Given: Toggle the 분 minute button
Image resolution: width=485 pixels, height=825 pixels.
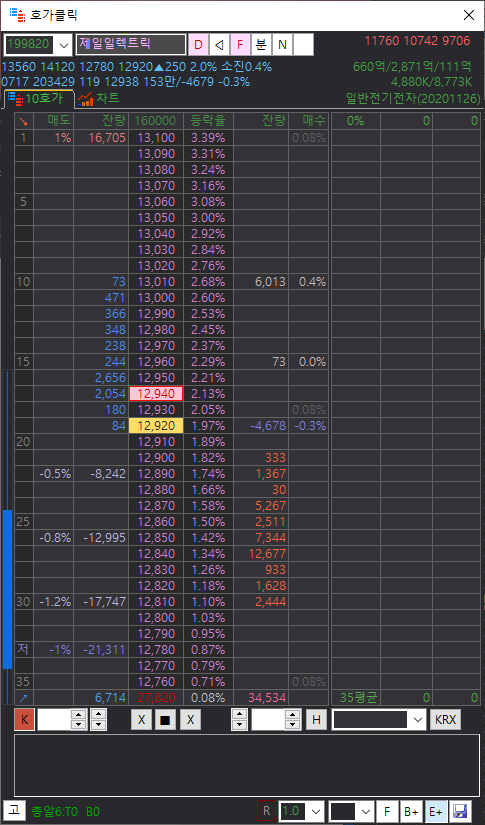Looking at the screenshot, I should (x=261, y=45).
